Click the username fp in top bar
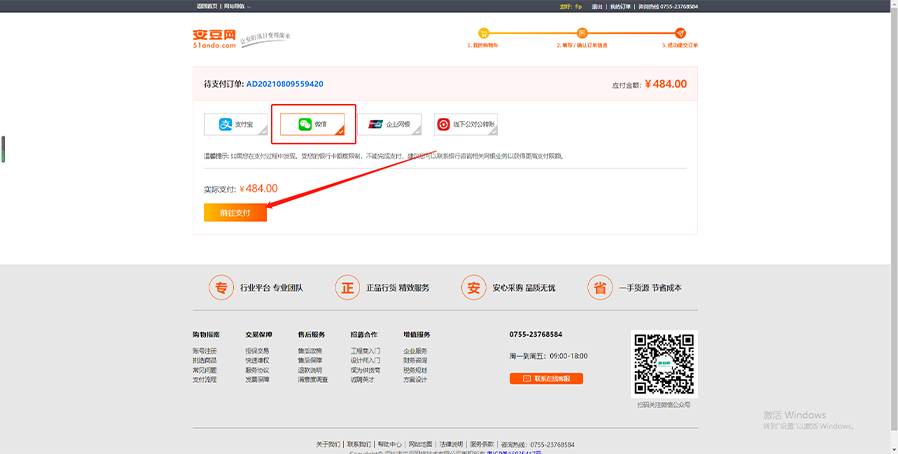Screen dimensions: 898x454 click(x=578, y=7)
